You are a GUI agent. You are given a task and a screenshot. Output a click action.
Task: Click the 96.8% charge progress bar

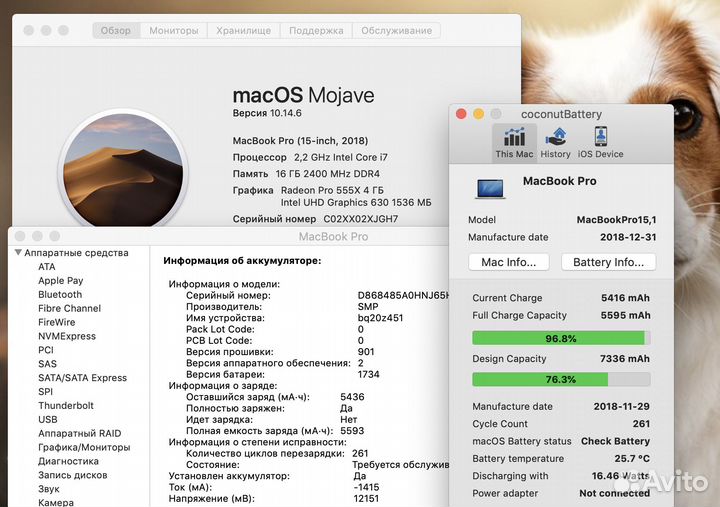(x=561, y=338)
